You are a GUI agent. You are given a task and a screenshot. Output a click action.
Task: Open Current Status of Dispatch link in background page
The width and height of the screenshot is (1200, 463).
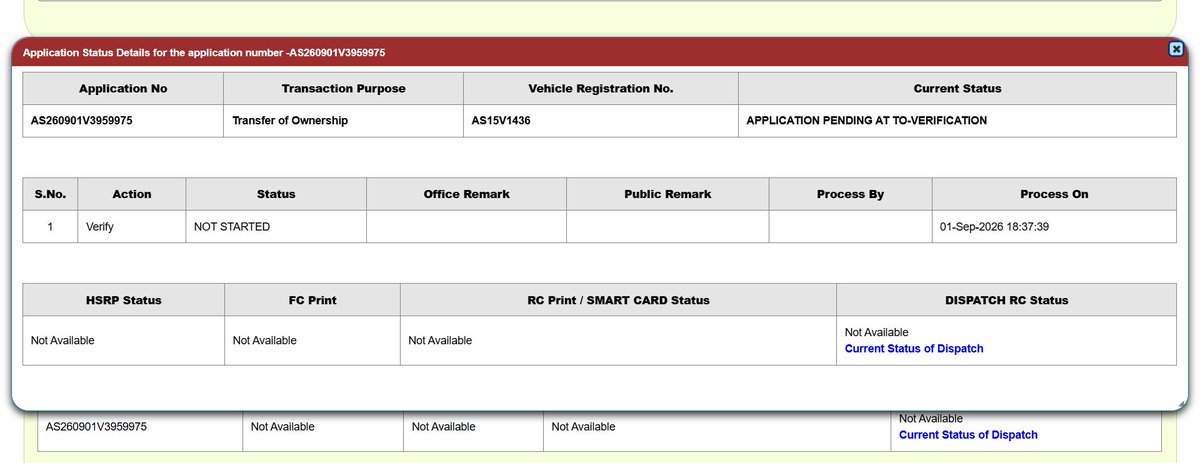point(968,435)
